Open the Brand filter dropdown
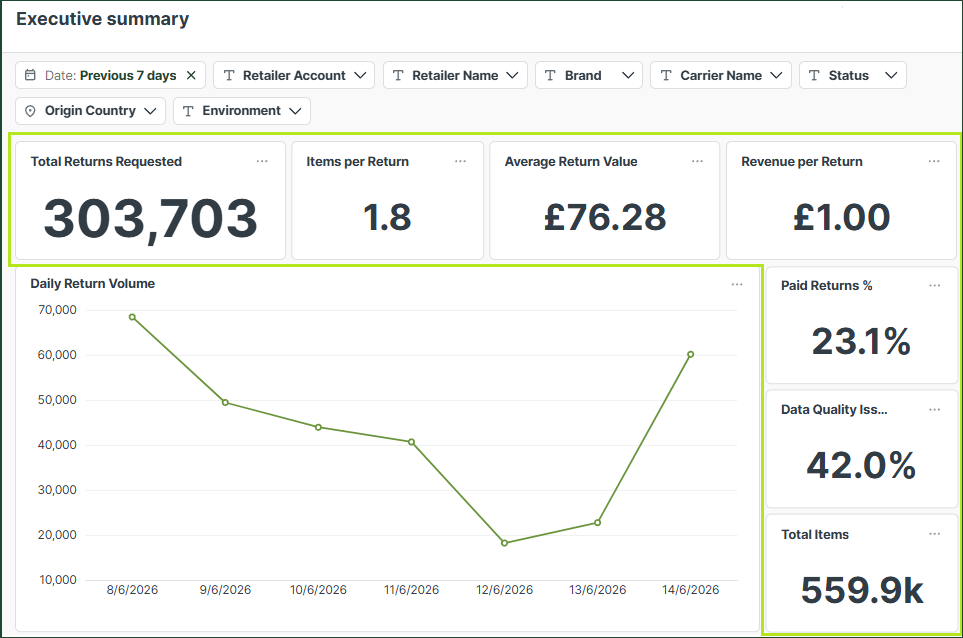 click(x=588, y=75)
